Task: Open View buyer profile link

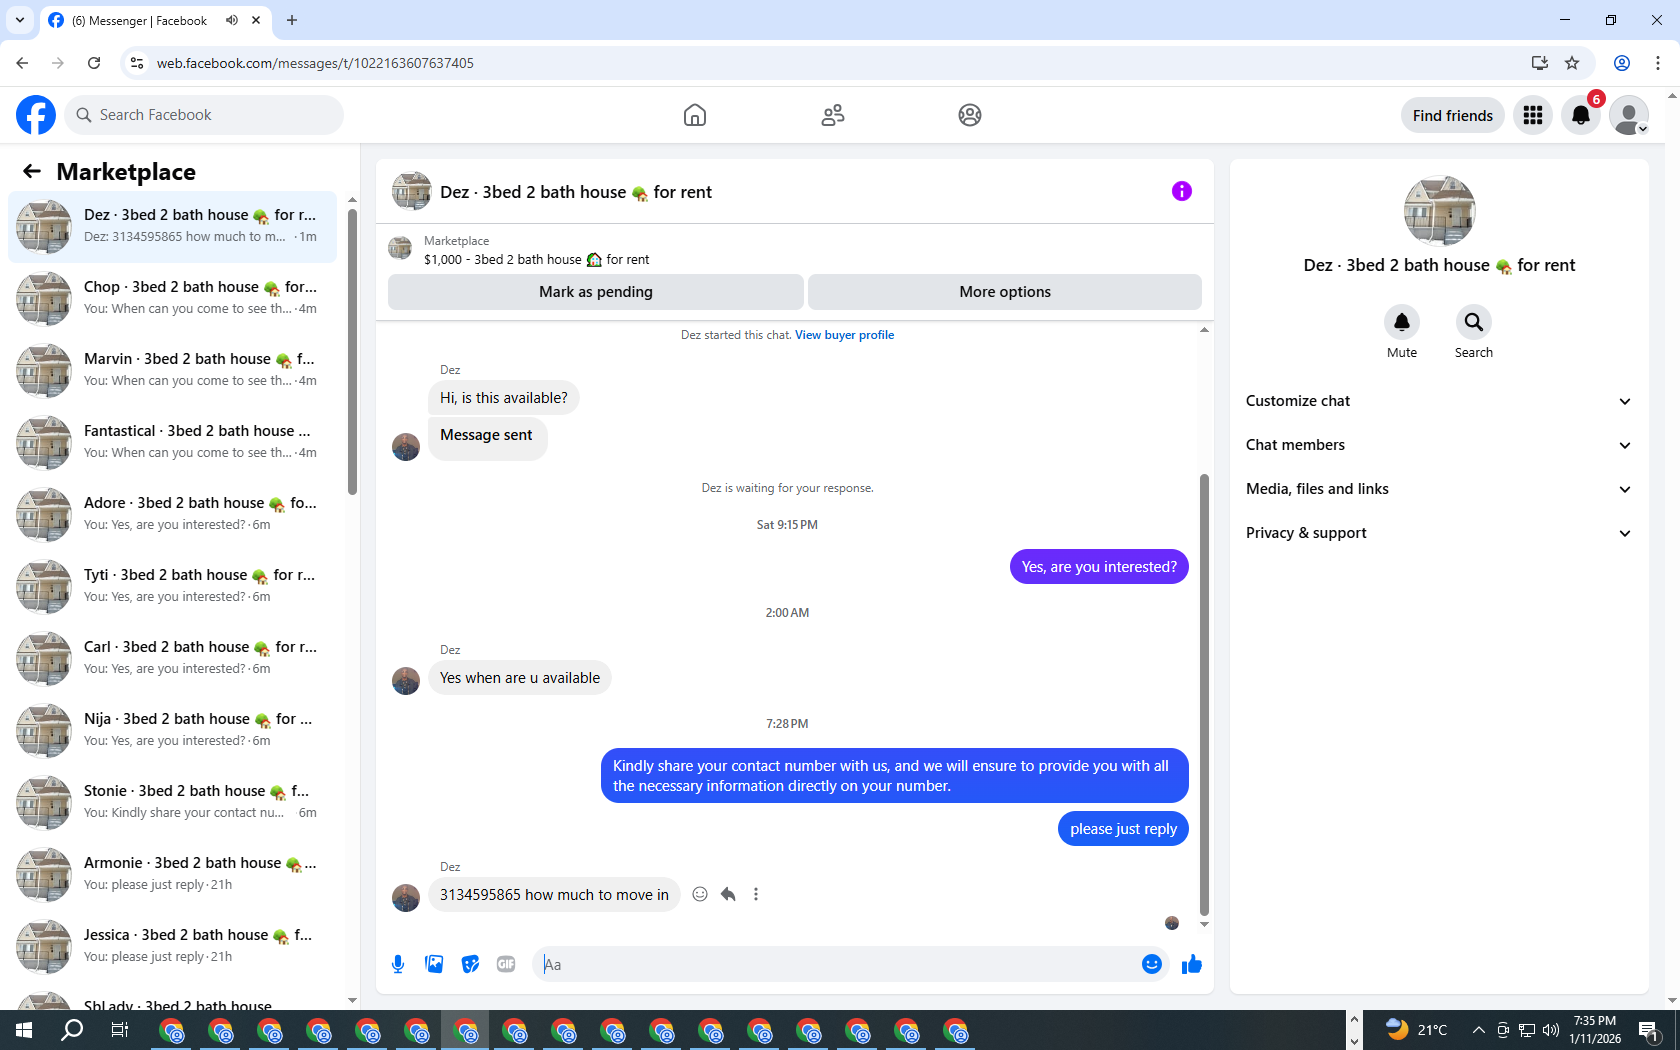Action: point(845,335)
